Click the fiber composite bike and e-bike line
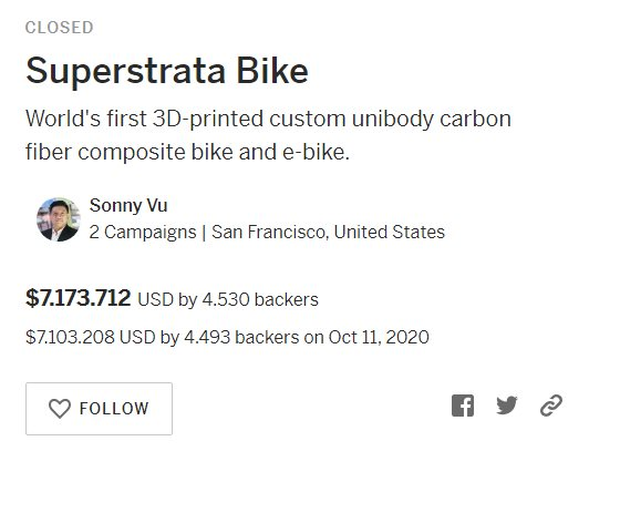 pos(187,152)
